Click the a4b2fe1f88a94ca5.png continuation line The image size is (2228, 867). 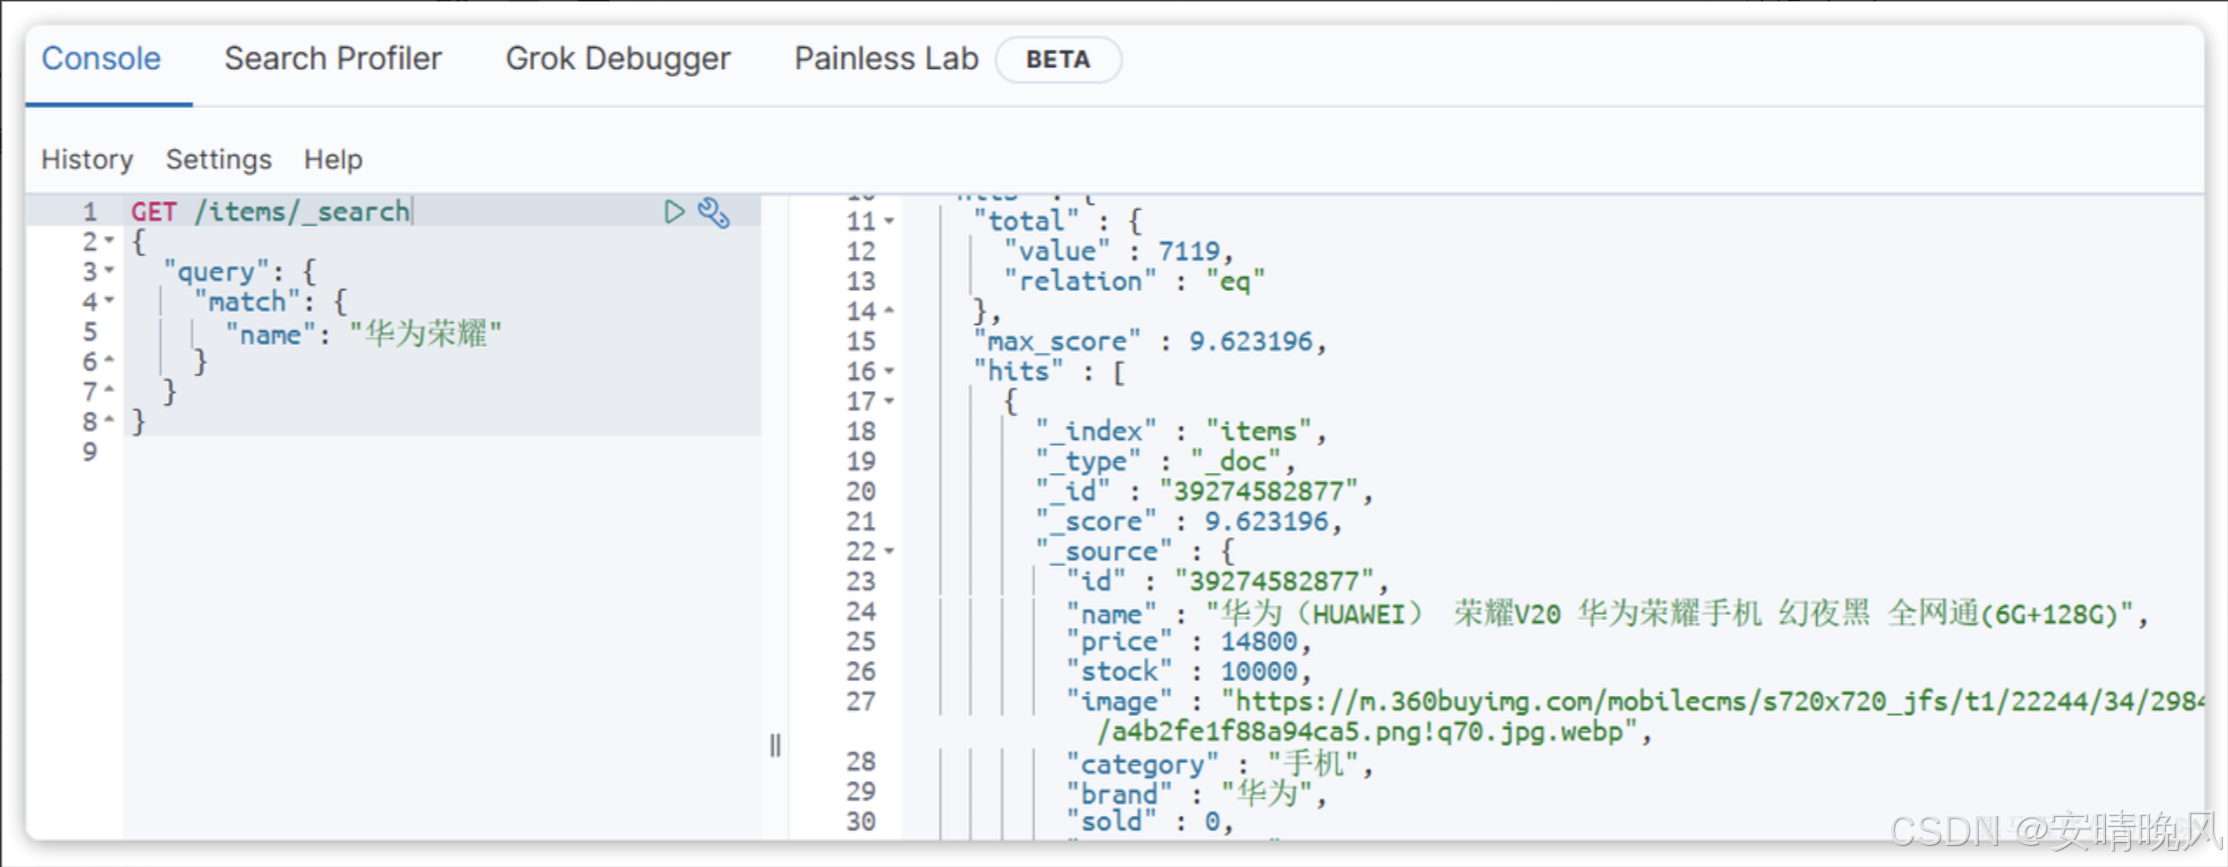click(x=1373, y=732)
